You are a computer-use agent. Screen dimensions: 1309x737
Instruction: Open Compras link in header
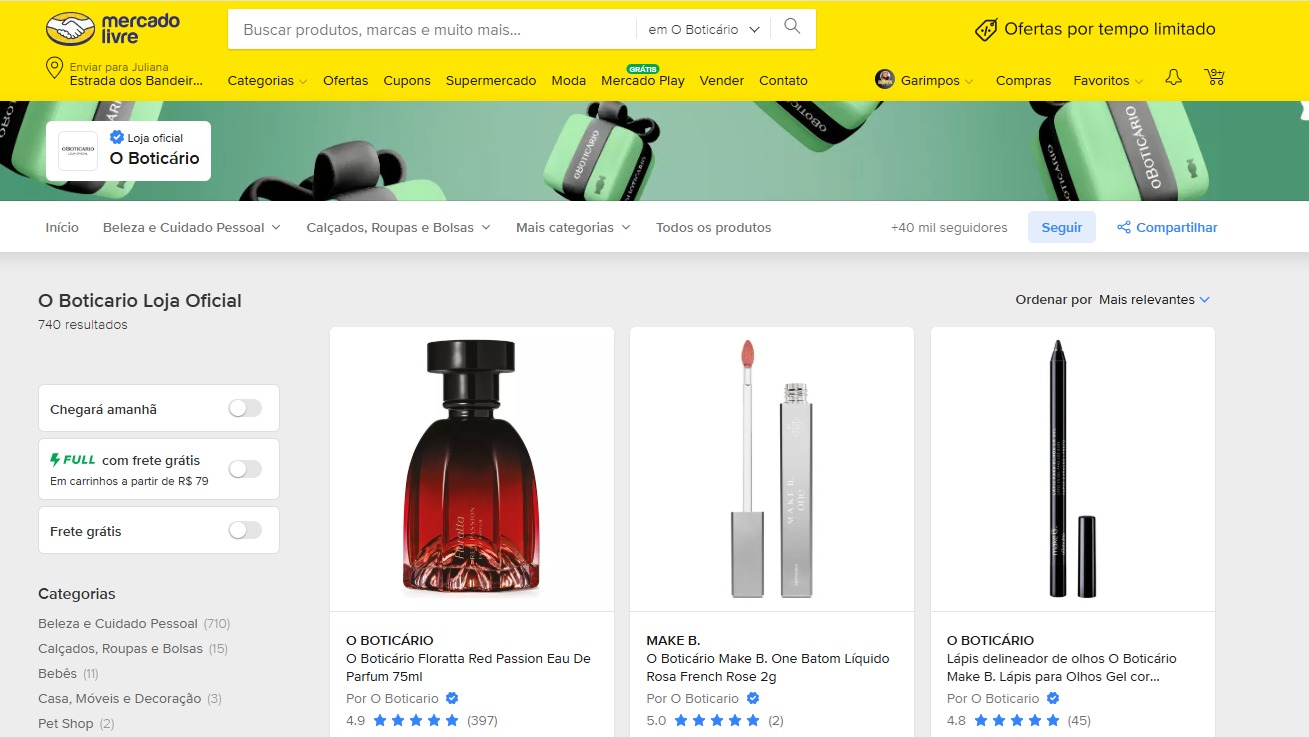(x=1023, y=80)
